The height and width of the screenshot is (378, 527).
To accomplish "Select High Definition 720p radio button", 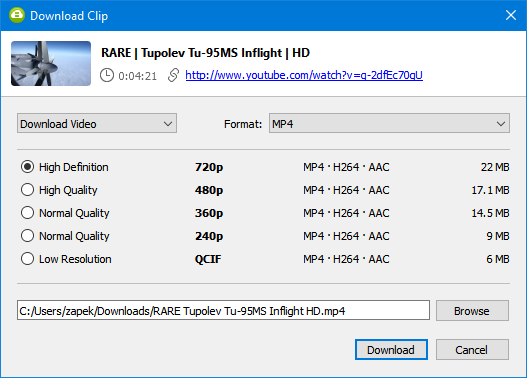I will coord(27,167).
